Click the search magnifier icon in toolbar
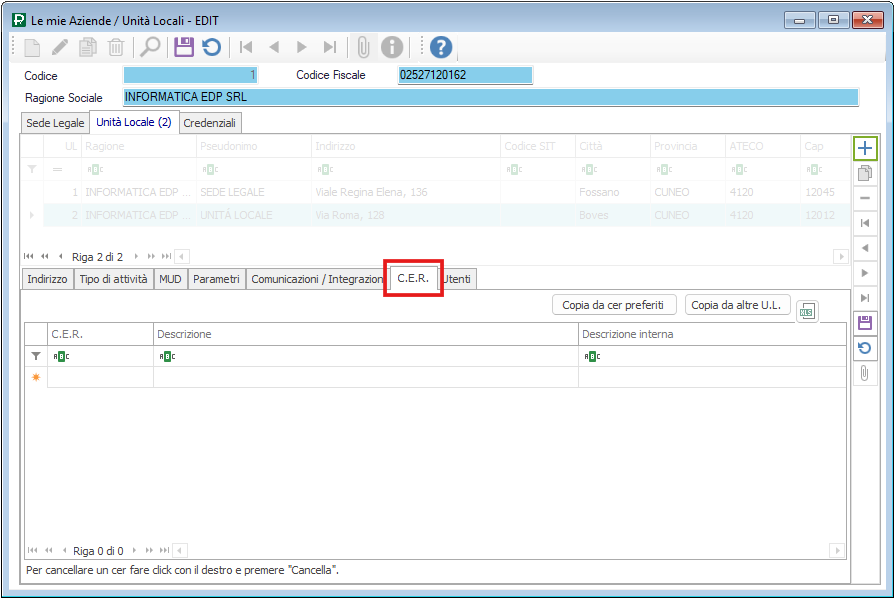The height and width of the screenshot is (600, 896). [x=150, y=47]
